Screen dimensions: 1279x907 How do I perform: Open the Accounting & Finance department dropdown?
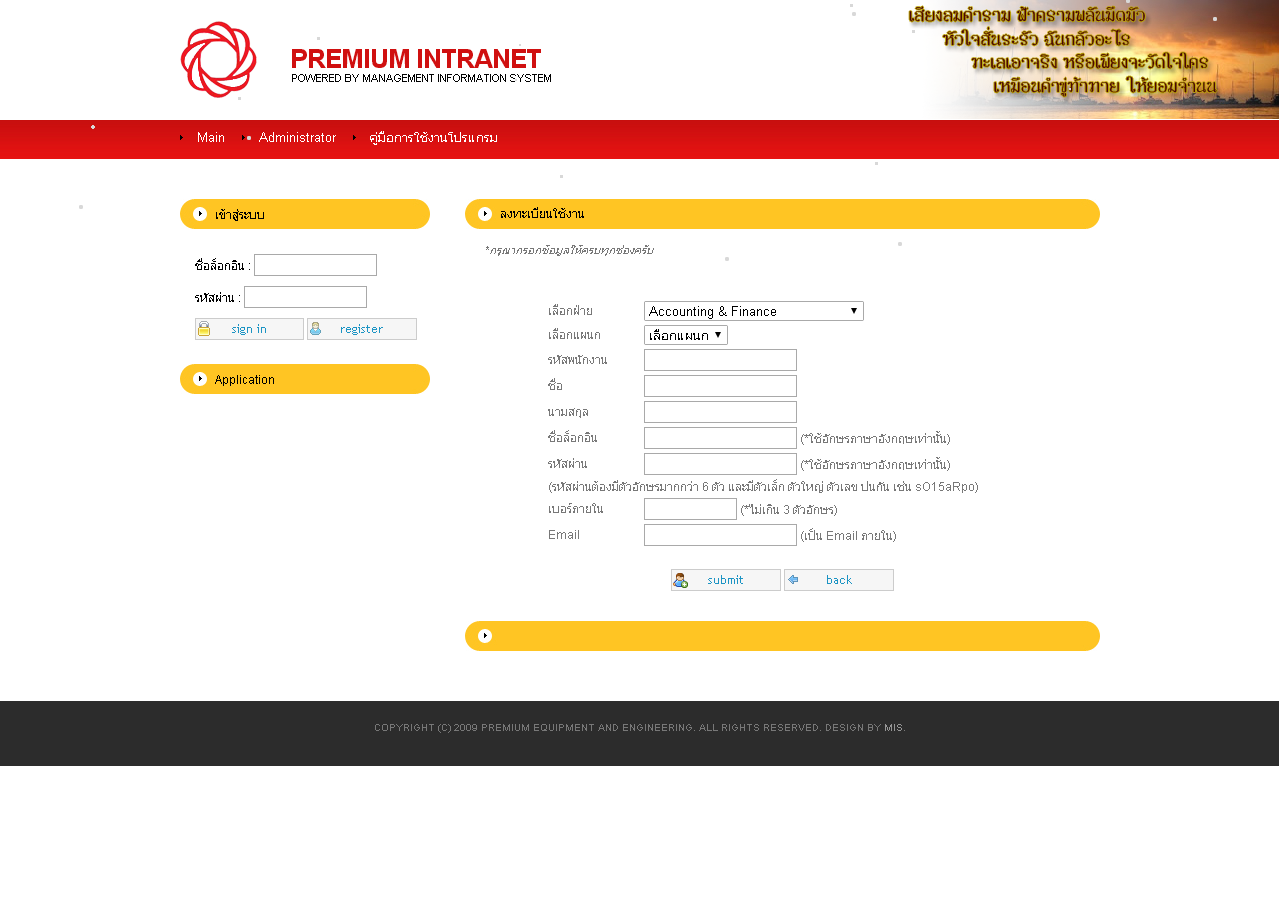point(753,311)
